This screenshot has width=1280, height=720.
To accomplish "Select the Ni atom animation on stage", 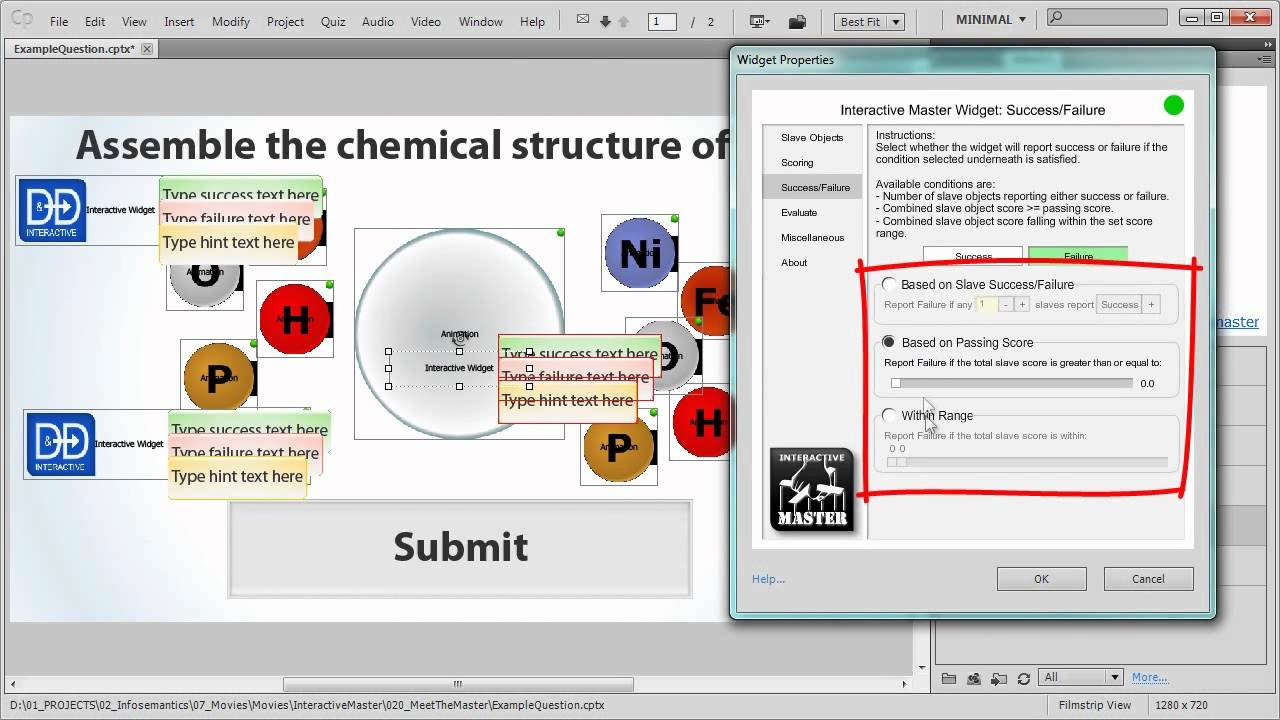I will pyautogui.click(x=640, y=254).
